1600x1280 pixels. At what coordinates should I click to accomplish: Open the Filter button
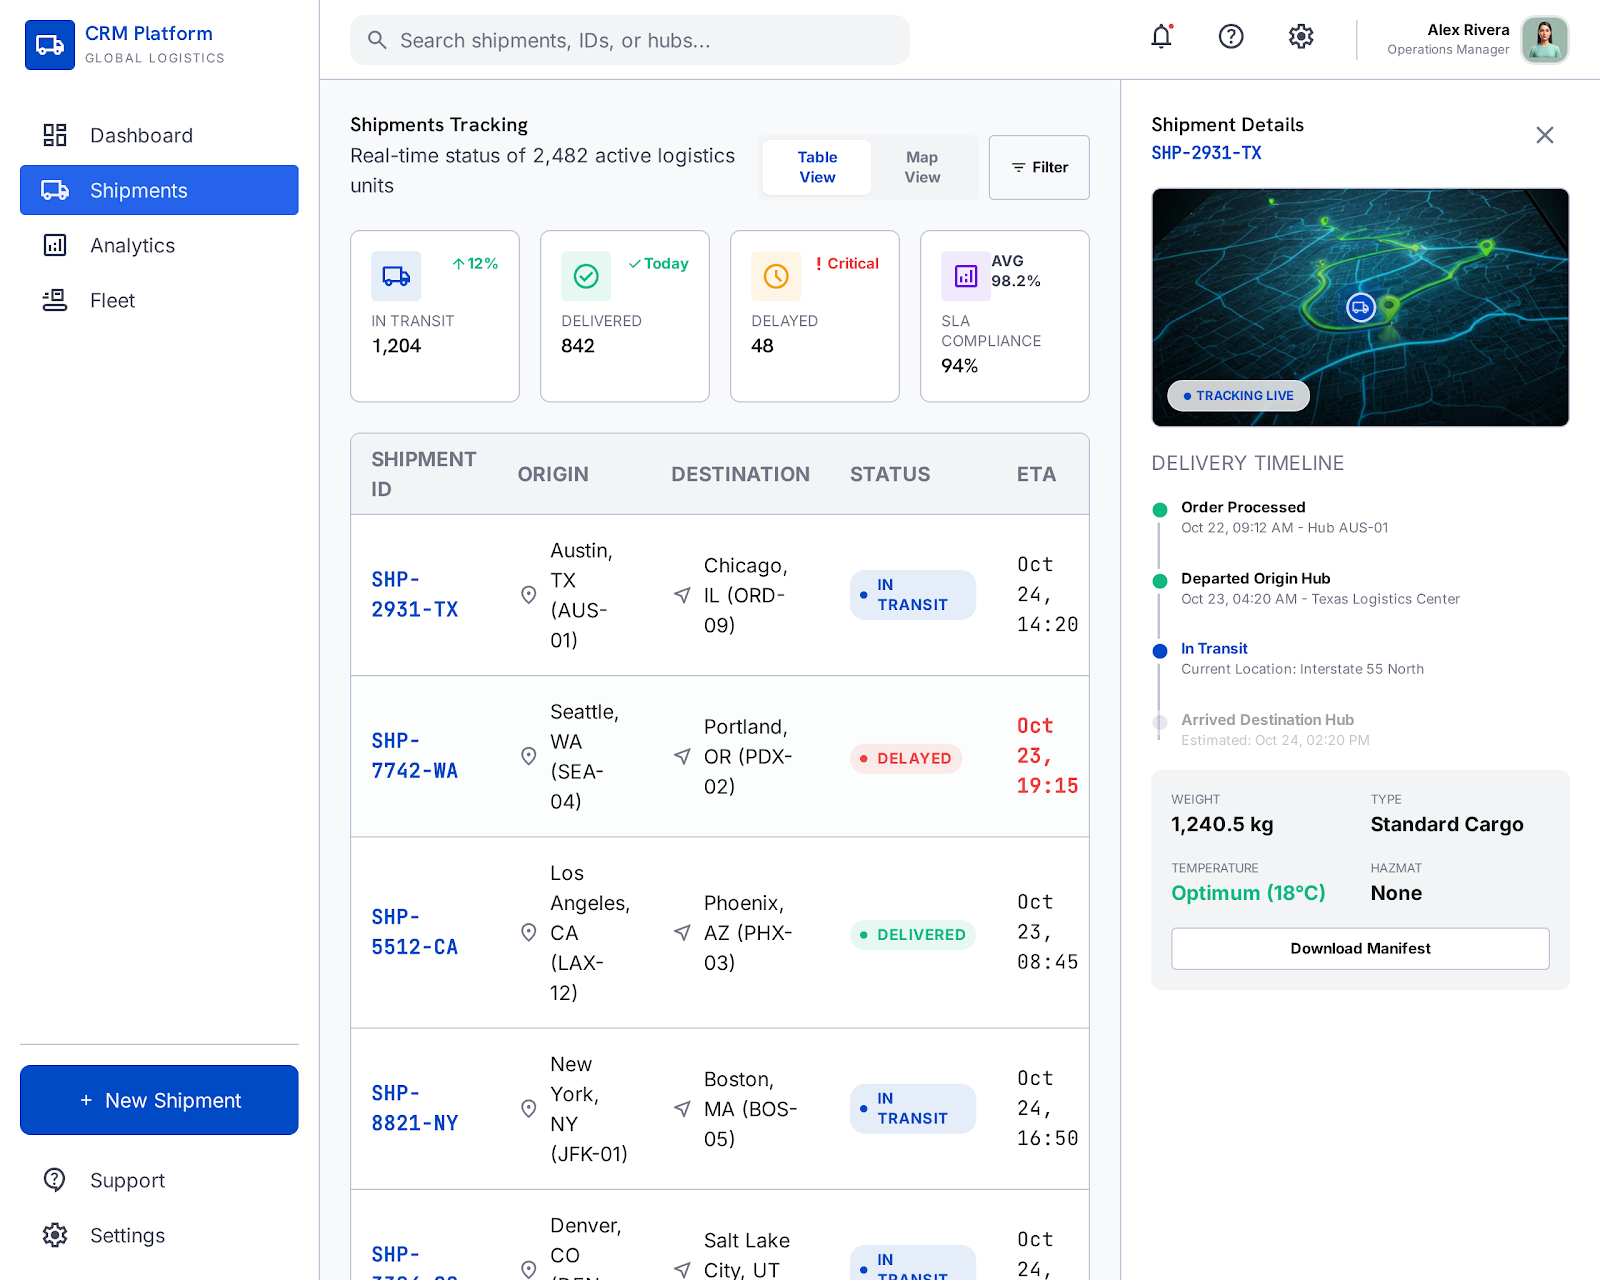[1039, 167]
